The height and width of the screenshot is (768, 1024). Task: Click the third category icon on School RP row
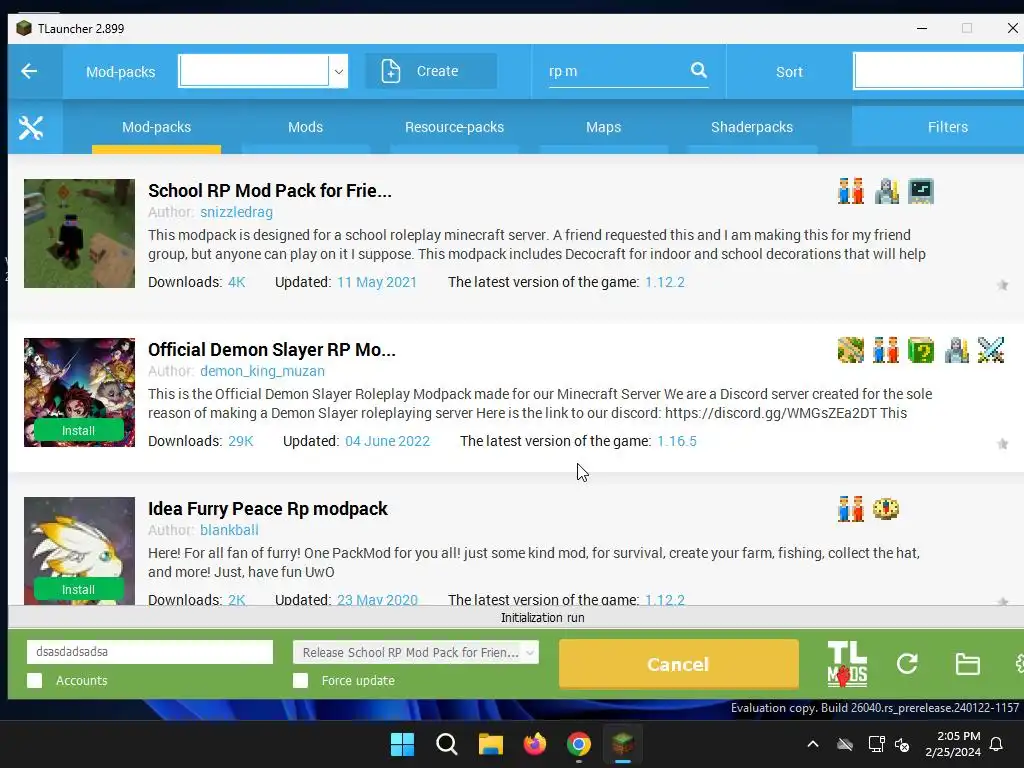coord(921,191)
